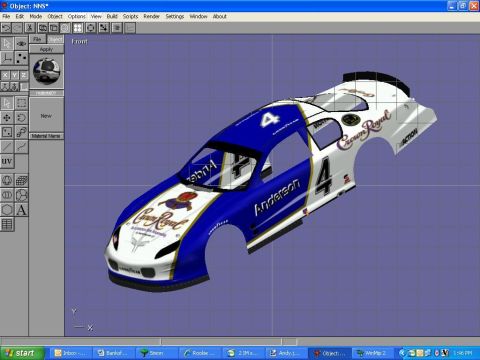The image size is (480, 360).
Task: Click the Redo toolbar icon
Action: pyautogui.click(x=17, y=28)
